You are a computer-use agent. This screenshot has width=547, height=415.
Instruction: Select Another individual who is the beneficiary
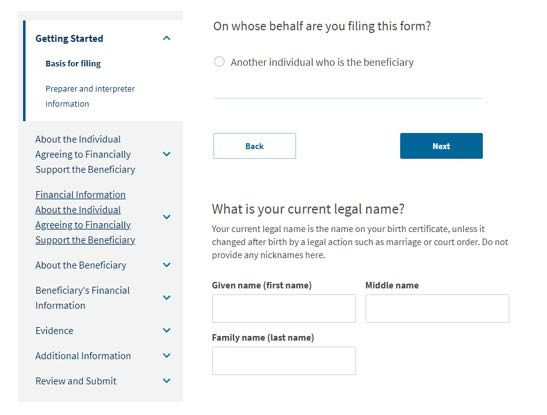point(219,62)
